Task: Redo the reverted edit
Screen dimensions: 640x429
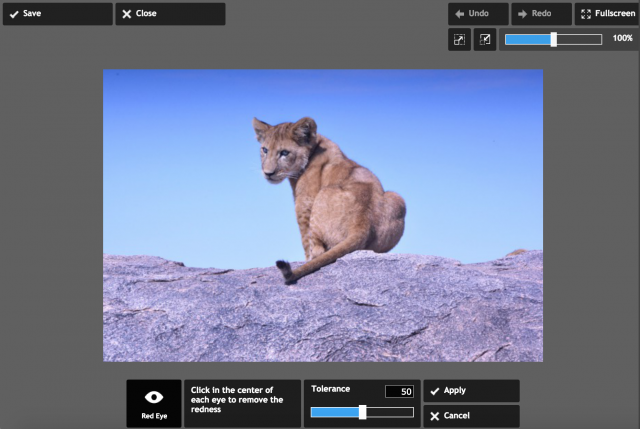Action: click(541, 14)
